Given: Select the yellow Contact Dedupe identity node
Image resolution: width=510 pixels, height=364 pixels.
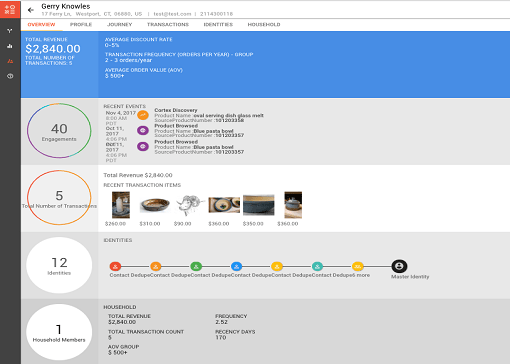Looking at the screenshot, I should (277, 266).
